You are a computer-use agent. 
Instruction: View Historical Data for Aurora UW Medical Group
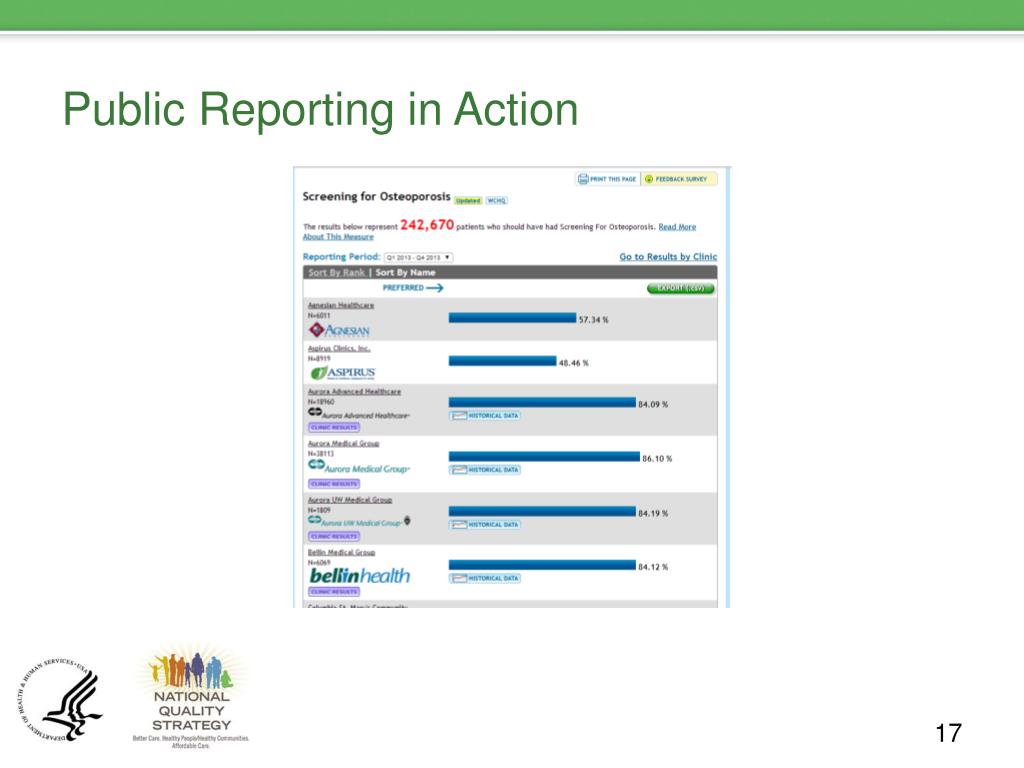485,524
